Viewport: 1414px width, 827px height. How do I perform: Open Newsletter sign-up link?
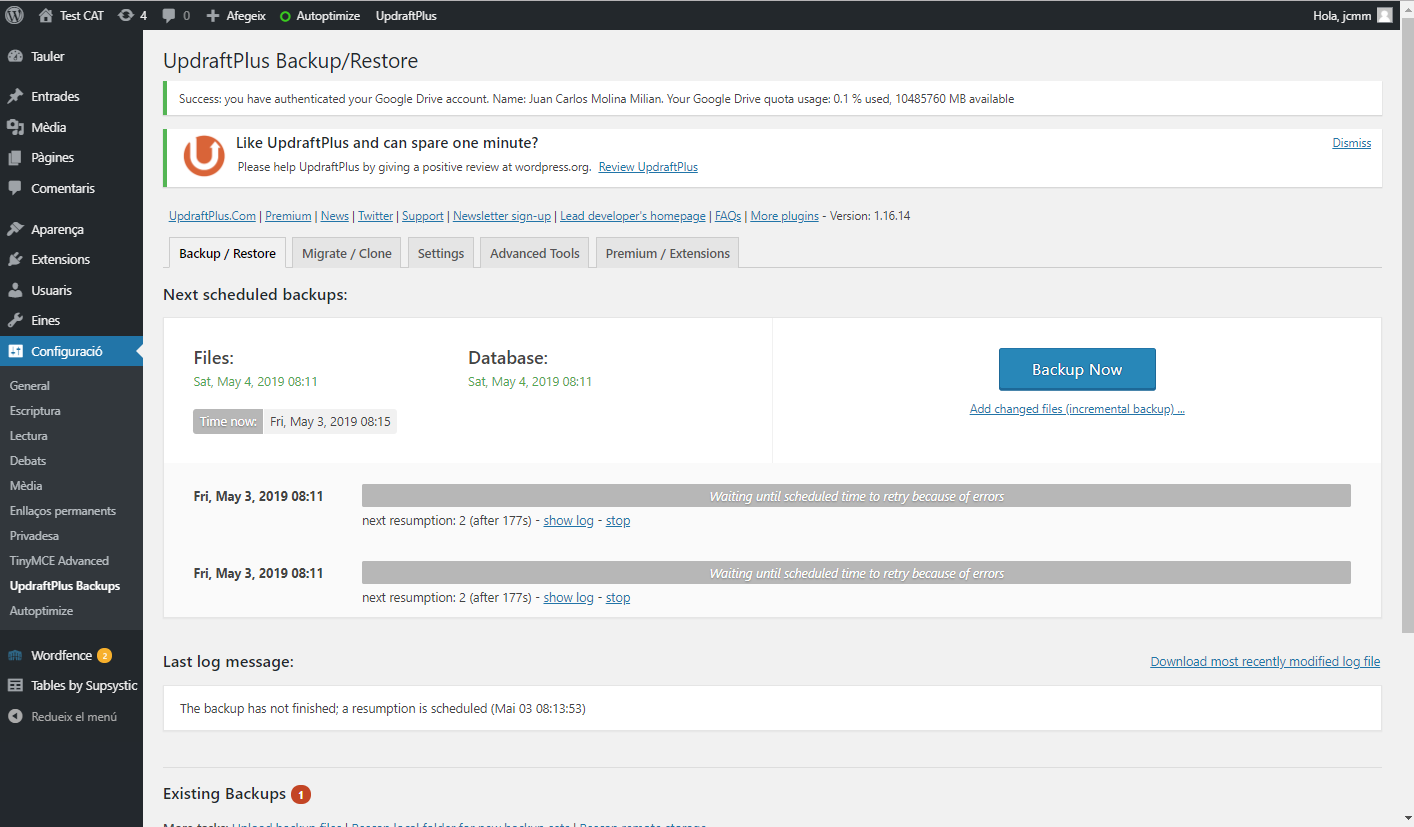[x=502, y=215]
